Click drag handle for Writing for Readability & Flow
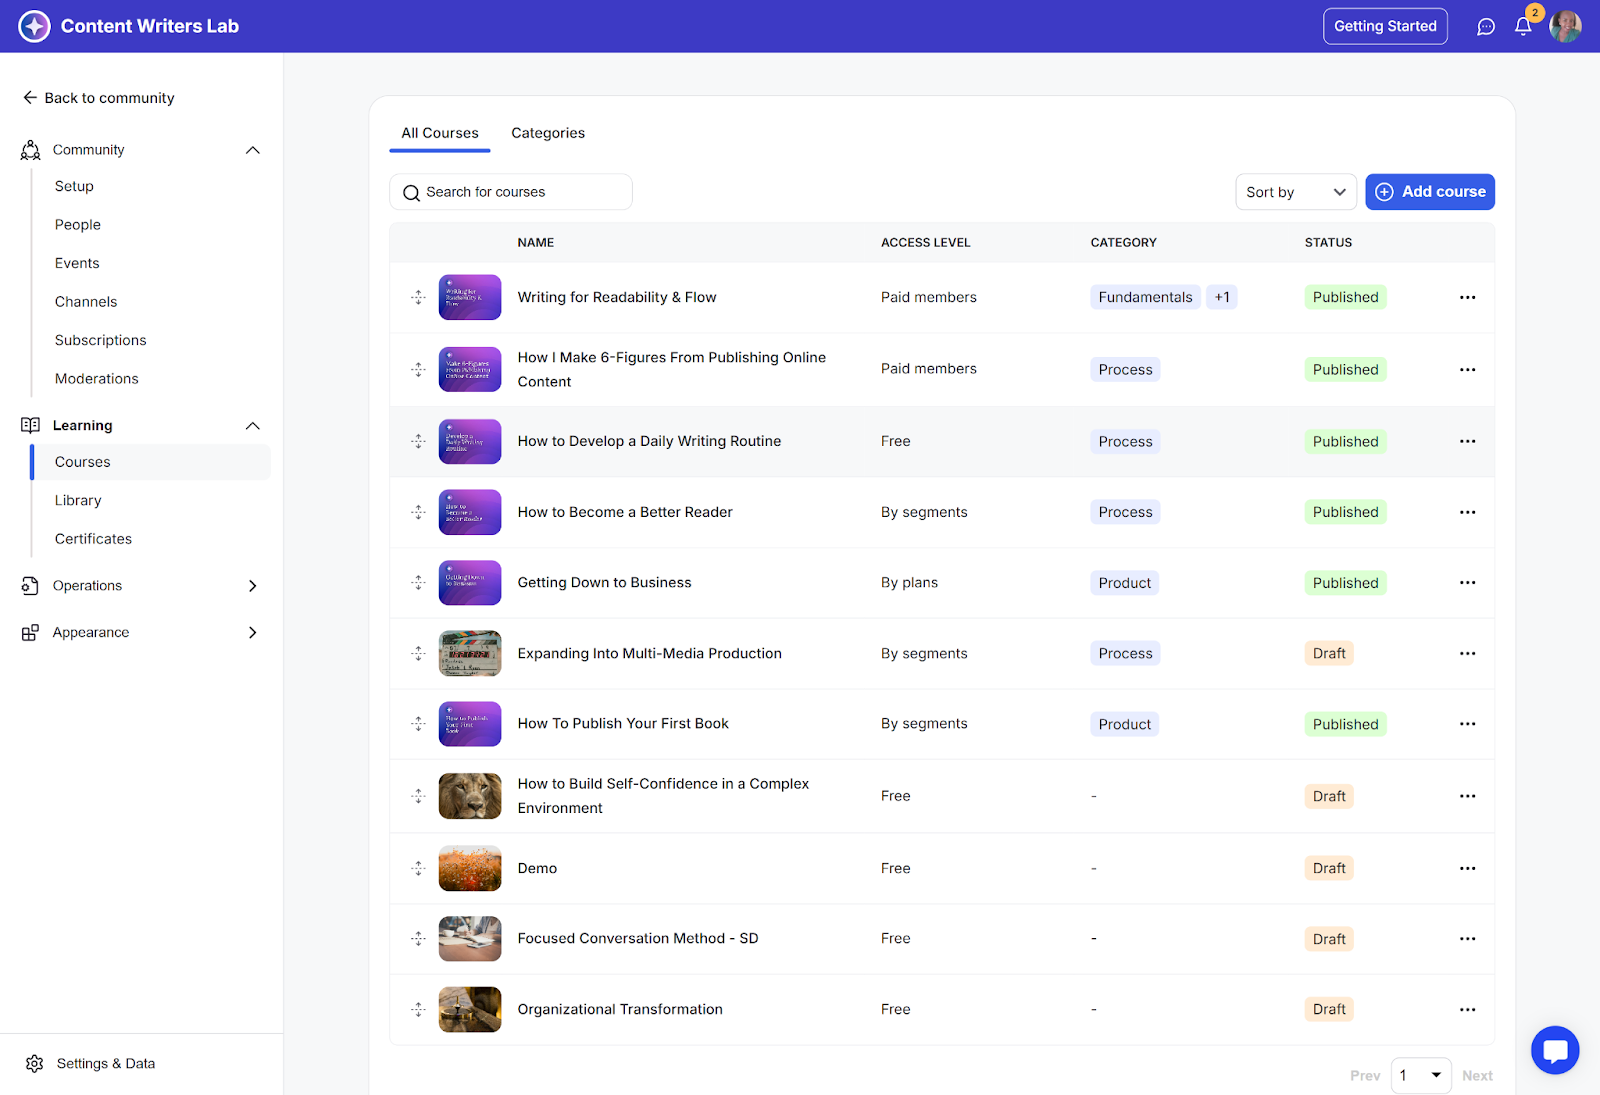The height and width of the screenshot is (1095, 1600). point(418,297)
